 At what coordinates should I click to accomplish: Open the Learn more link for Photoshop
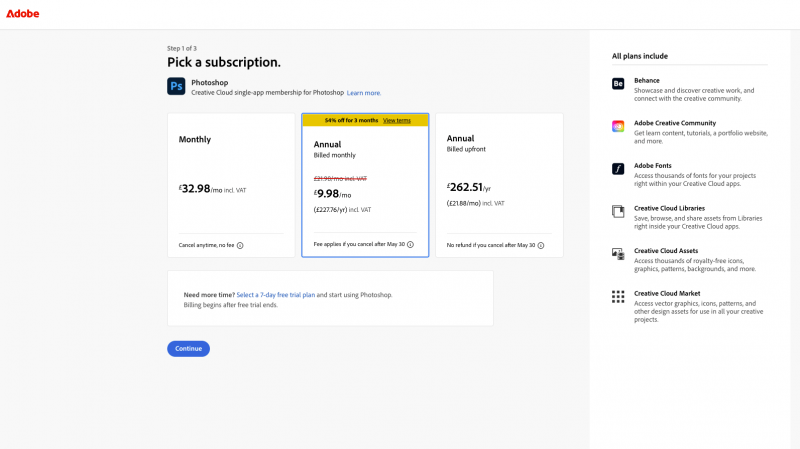(364, 93)
